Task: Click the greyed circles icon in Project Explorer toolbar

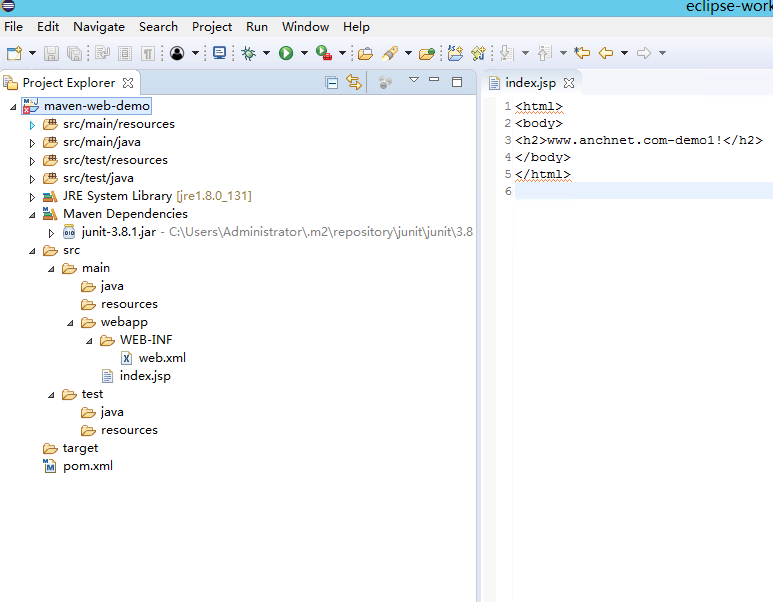Action: pyautogui.click(x=385, y=82)
